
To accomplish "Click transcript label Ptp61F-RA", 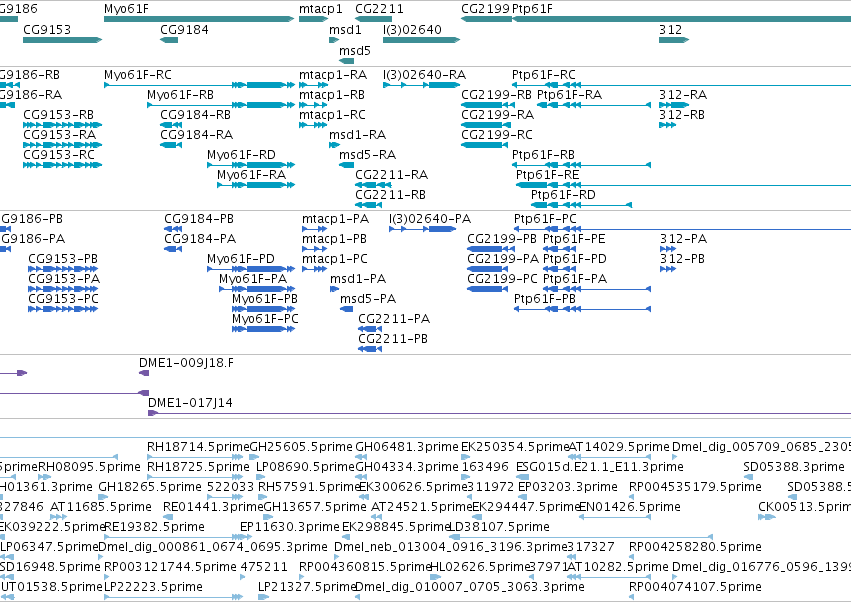I will point(570,94).
